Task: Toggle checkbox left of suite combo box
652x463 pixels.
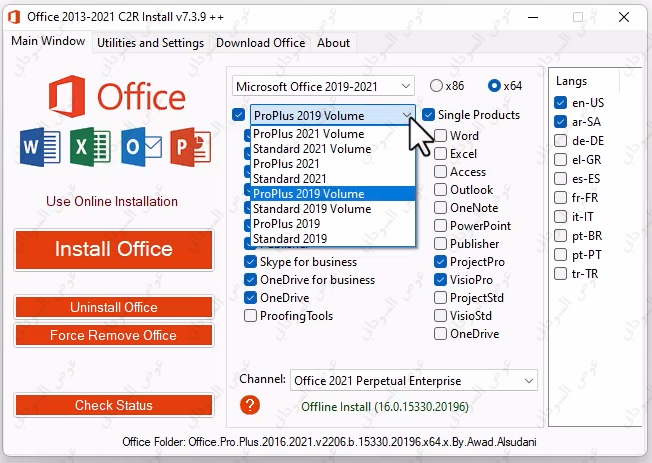Action: [x=239, y=115]
